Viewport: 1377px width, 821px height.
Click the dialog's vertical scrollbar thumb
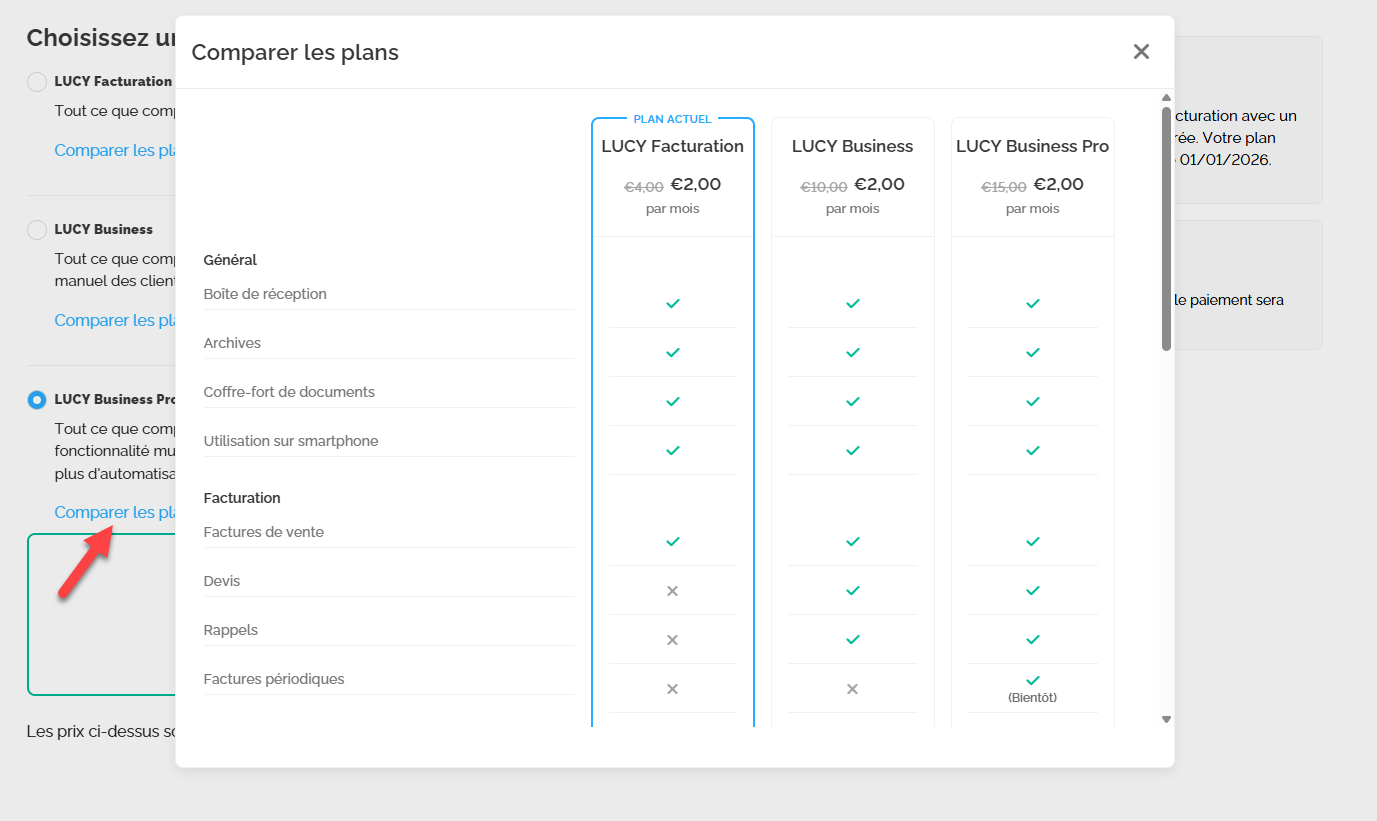[1166, 228]
